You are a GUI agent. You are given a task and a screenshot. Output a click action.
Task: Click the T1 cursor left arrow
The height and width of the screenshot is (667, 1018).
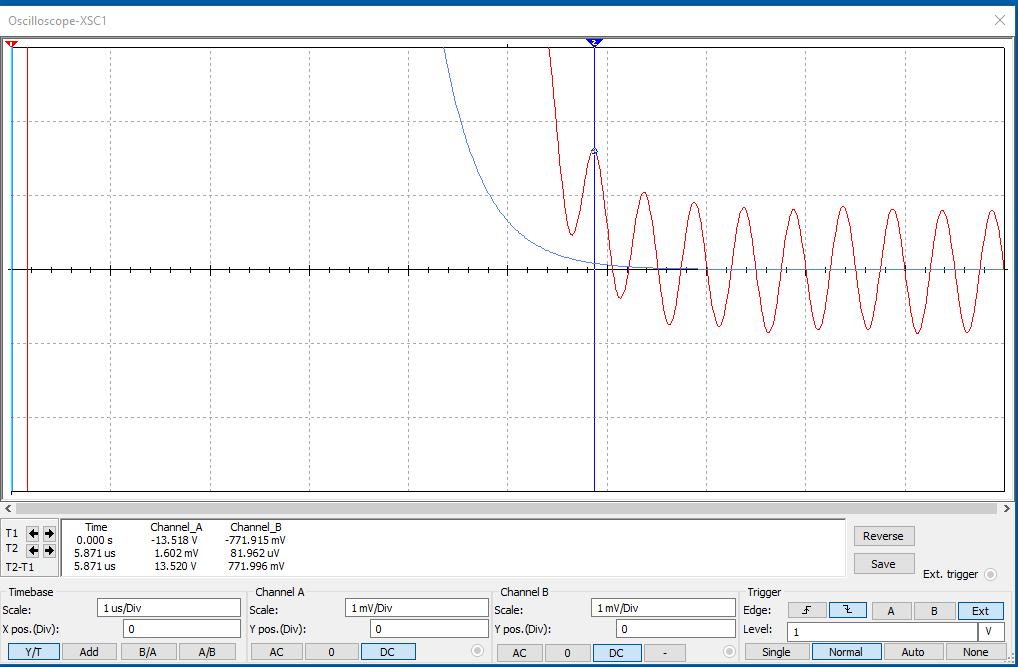click(x=33, y=534)
